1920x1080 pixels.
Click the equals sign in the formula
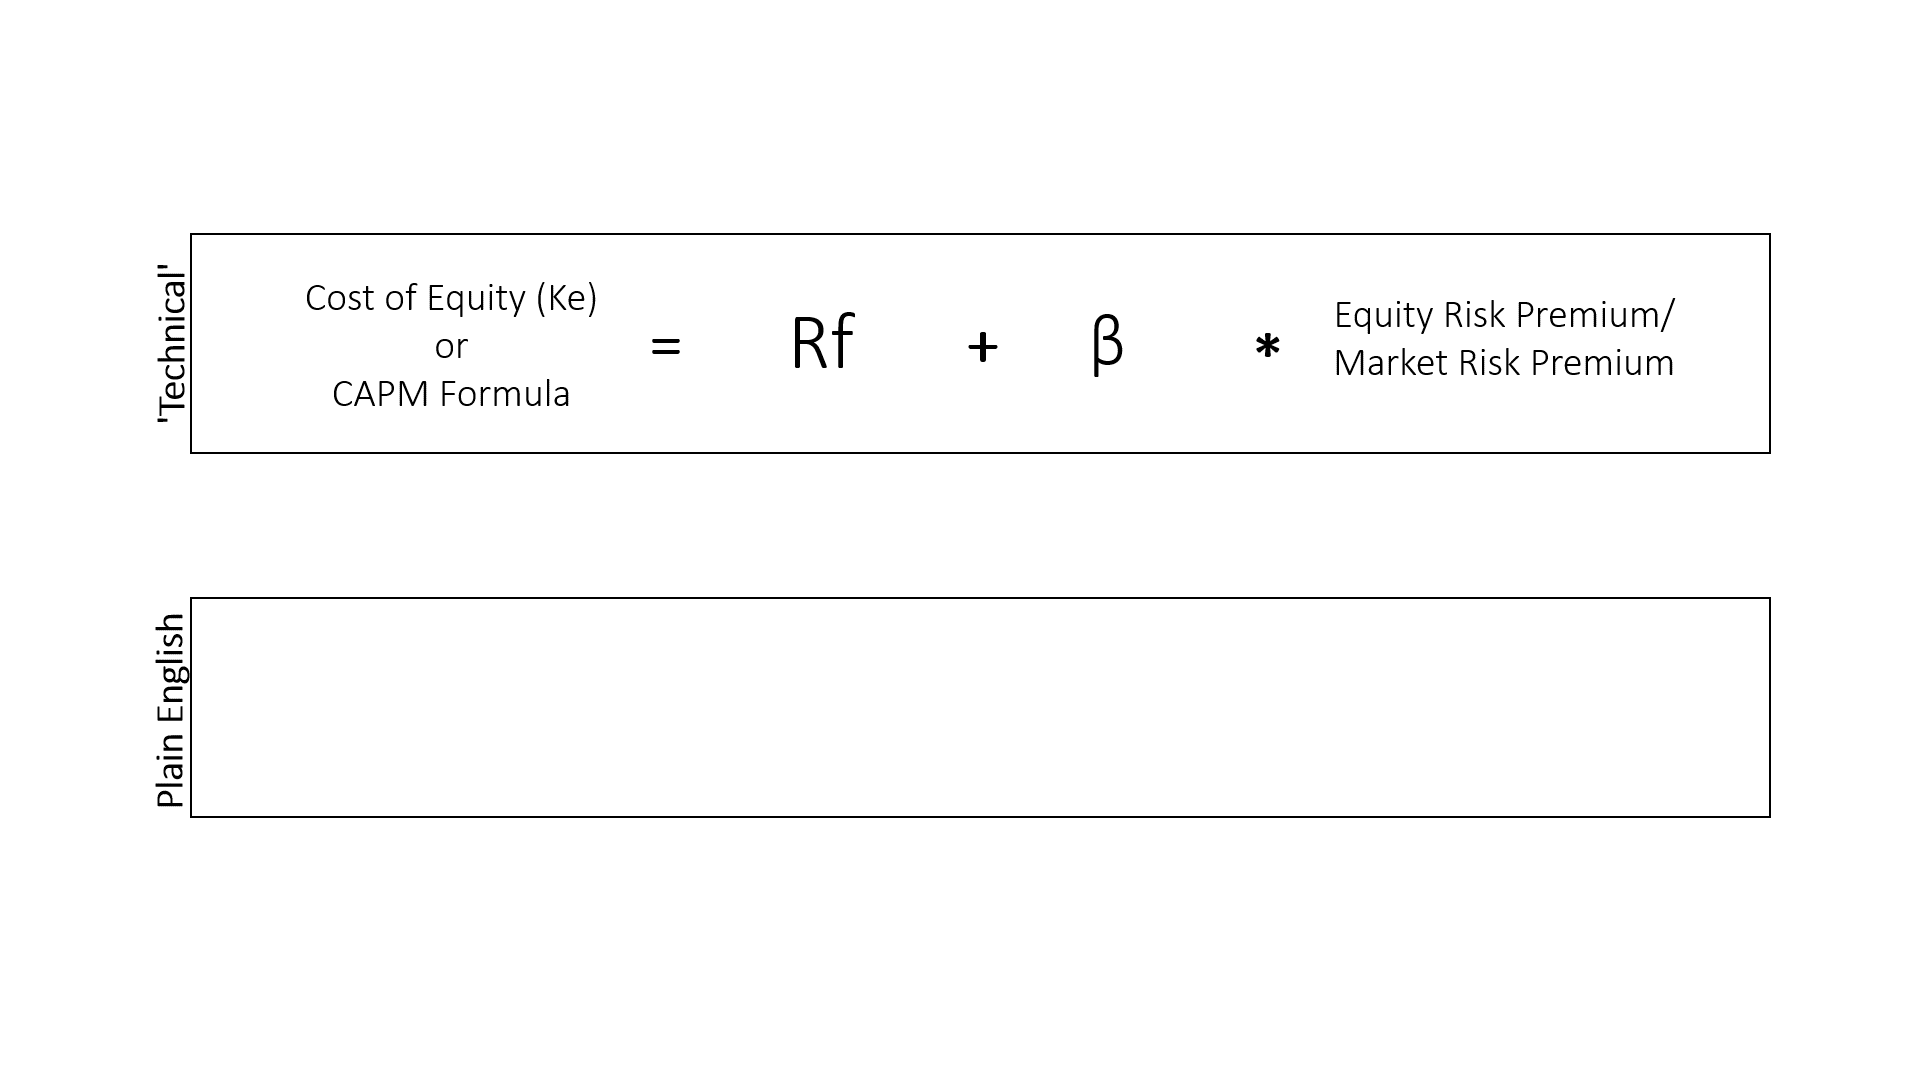[x=666, y=347]
